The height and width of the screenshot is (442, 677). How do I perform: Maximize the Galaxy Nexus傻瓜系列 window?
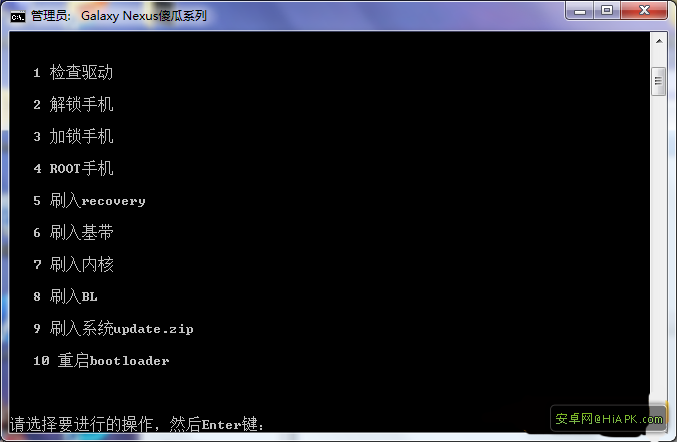(607, 10)
